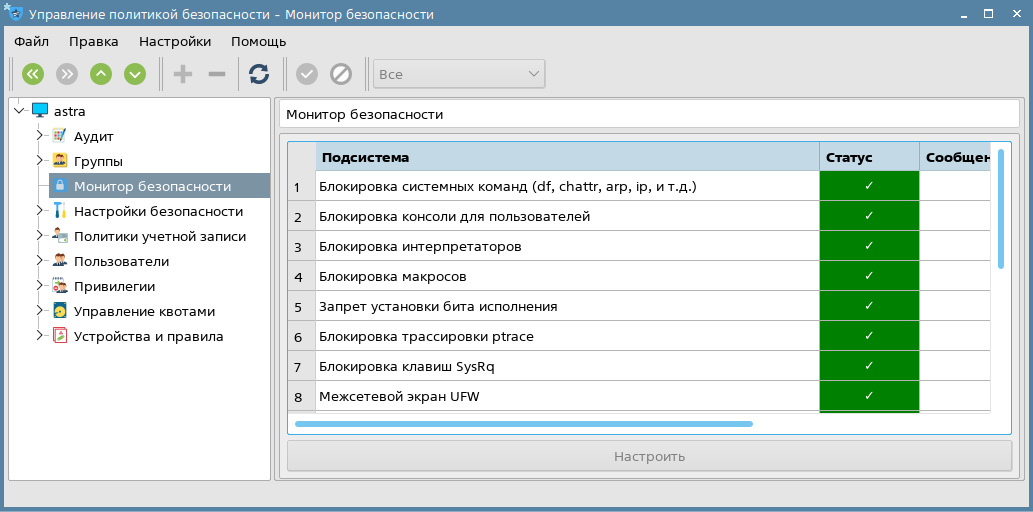
Task: Click the Привилегии icon in tree
Action: coord(59,286)
